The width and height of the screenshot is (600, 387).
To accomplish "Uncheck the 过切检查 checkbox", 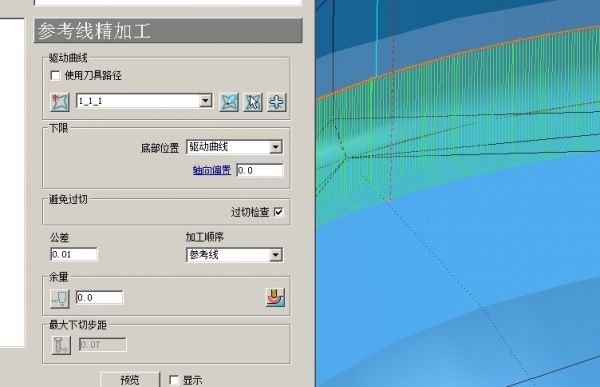I will pyautogui.click(x=279, y=212).
